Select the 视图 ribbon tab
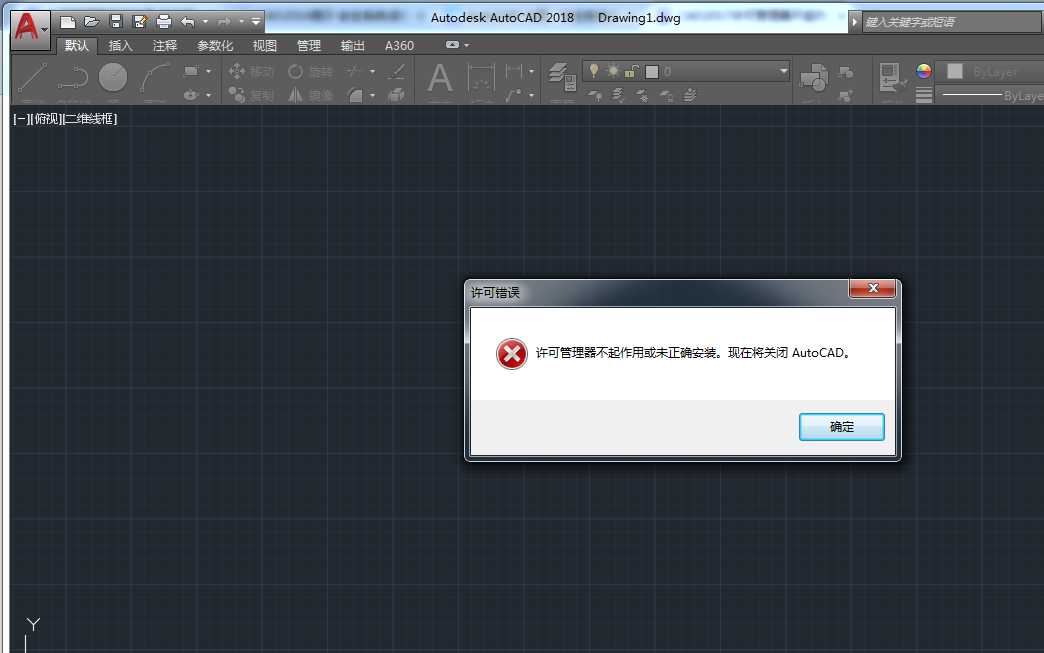The height and width of the screenshot is (653, 1044). coord(264,45)
